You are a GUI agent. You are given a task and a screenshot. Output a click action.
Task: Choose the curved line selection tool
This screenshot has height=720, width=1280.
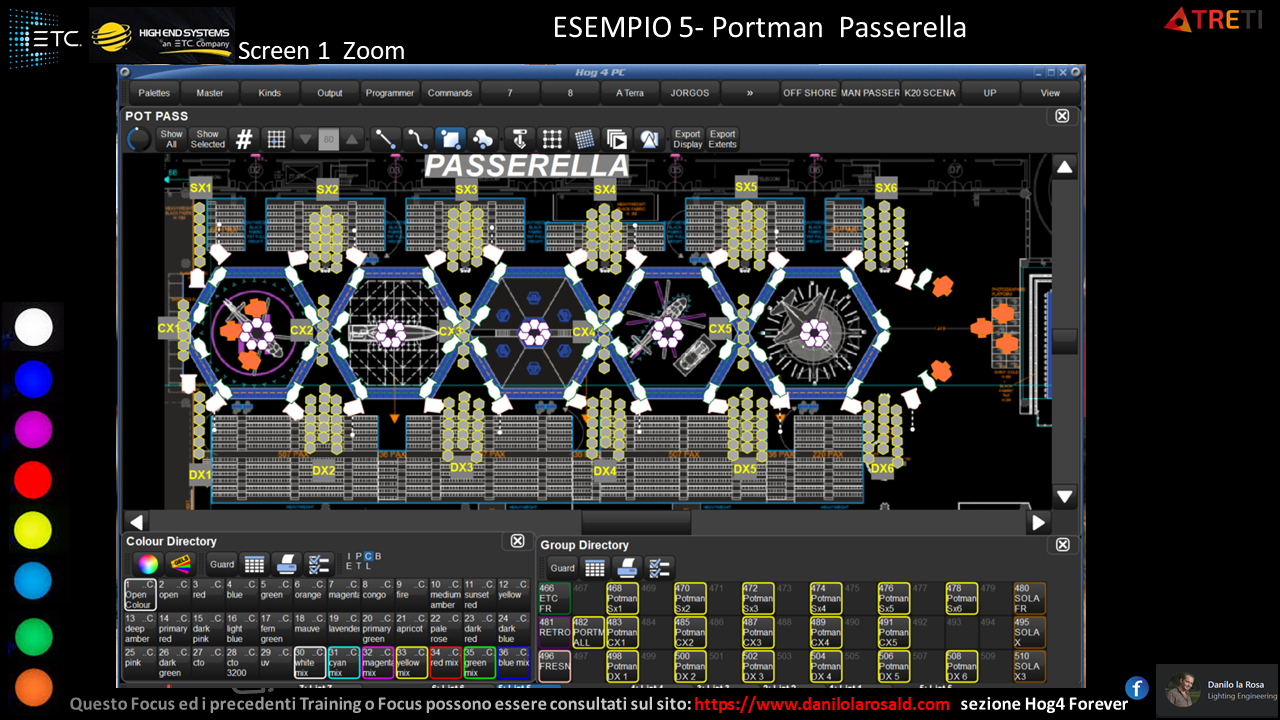(417, 139)
